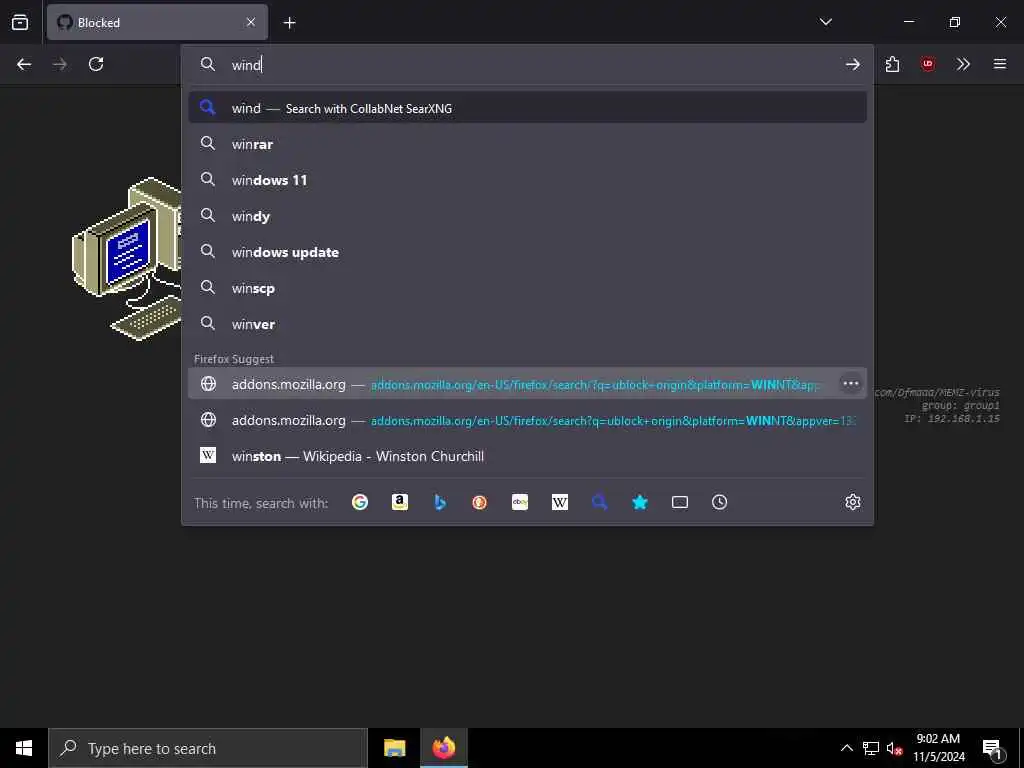
Task: Search this time with Google
Action: coord(360,502)
